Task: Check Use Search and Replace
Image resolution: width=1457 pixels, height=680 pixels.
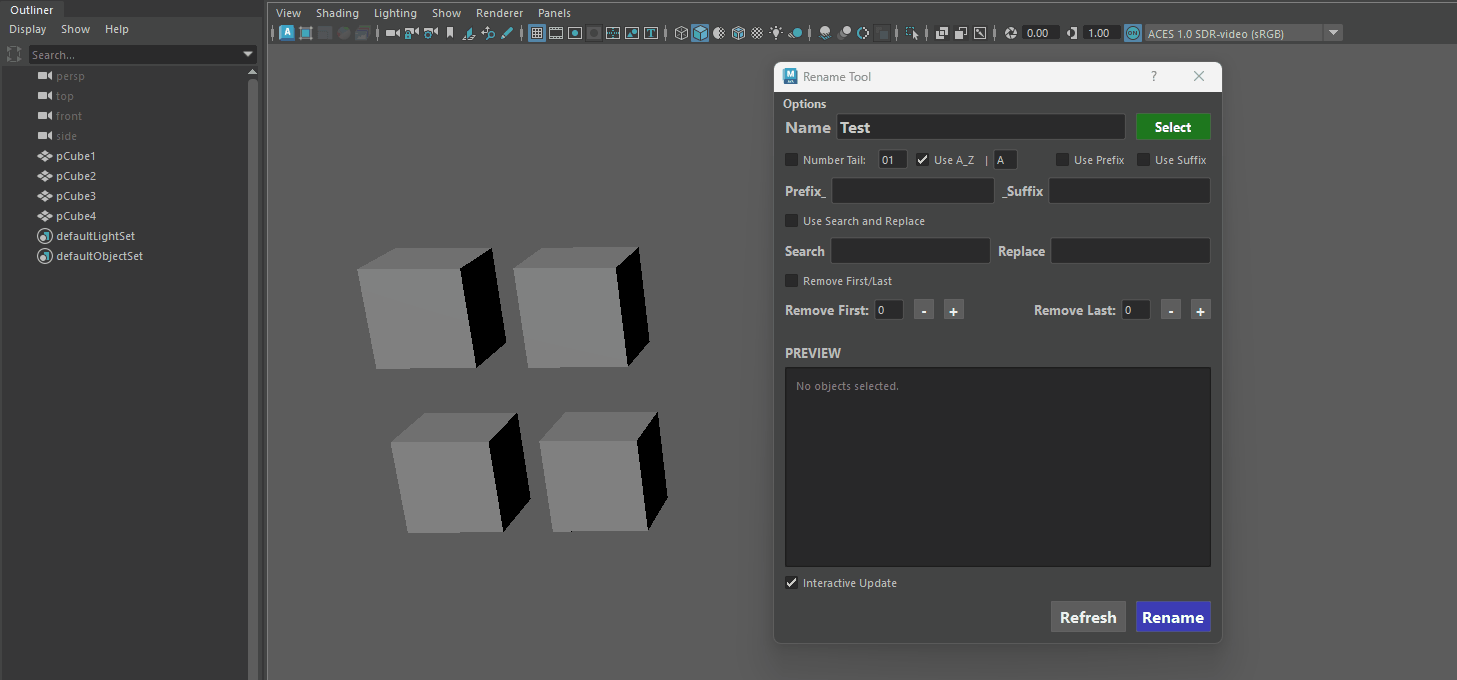Action: pyautogui.click(x=792, y=221)
